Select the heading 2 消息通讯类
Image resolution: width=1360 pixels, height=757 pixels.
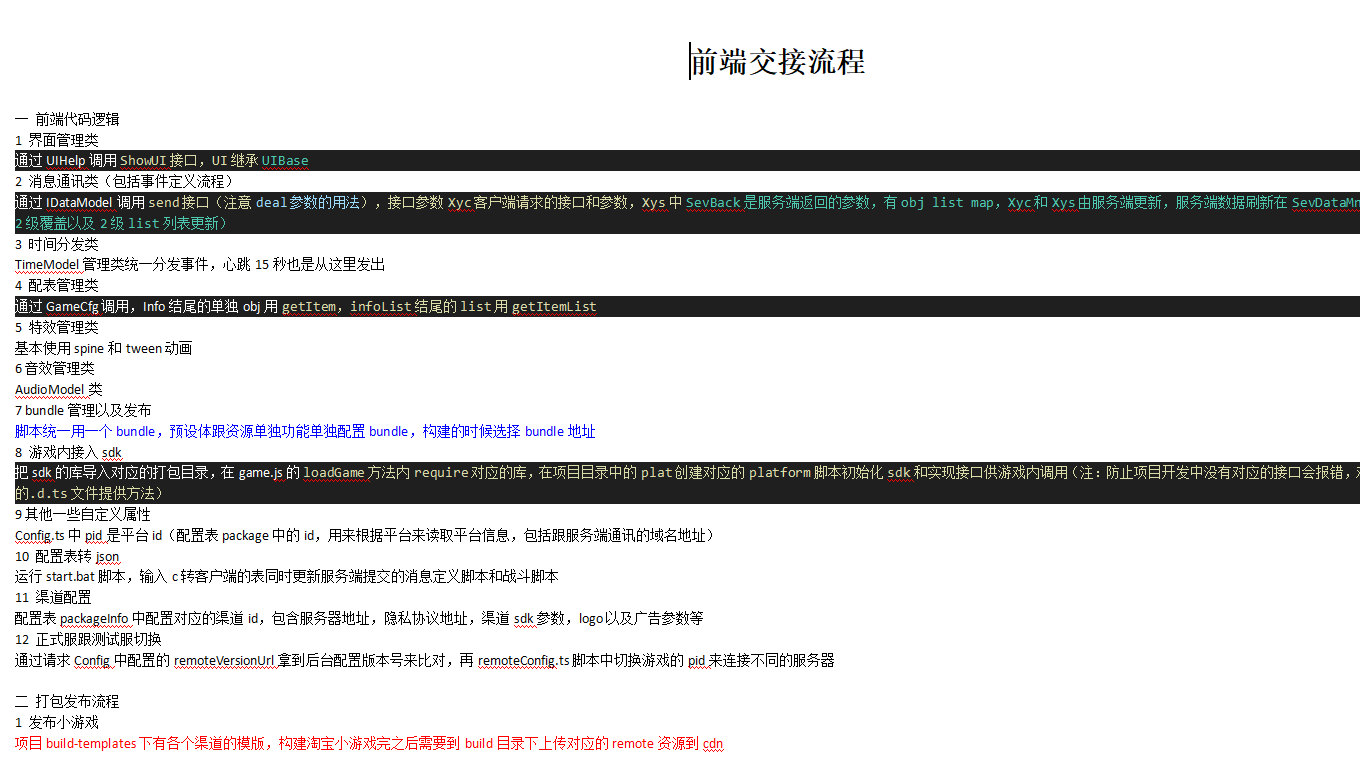(124, 181)
